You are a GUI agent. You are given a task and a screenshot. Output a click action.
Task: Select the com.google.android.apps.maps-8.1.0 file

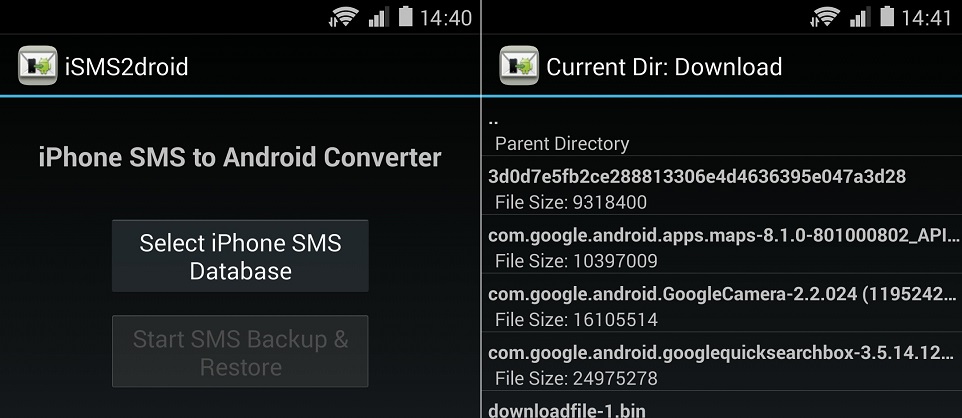point(722,244)
